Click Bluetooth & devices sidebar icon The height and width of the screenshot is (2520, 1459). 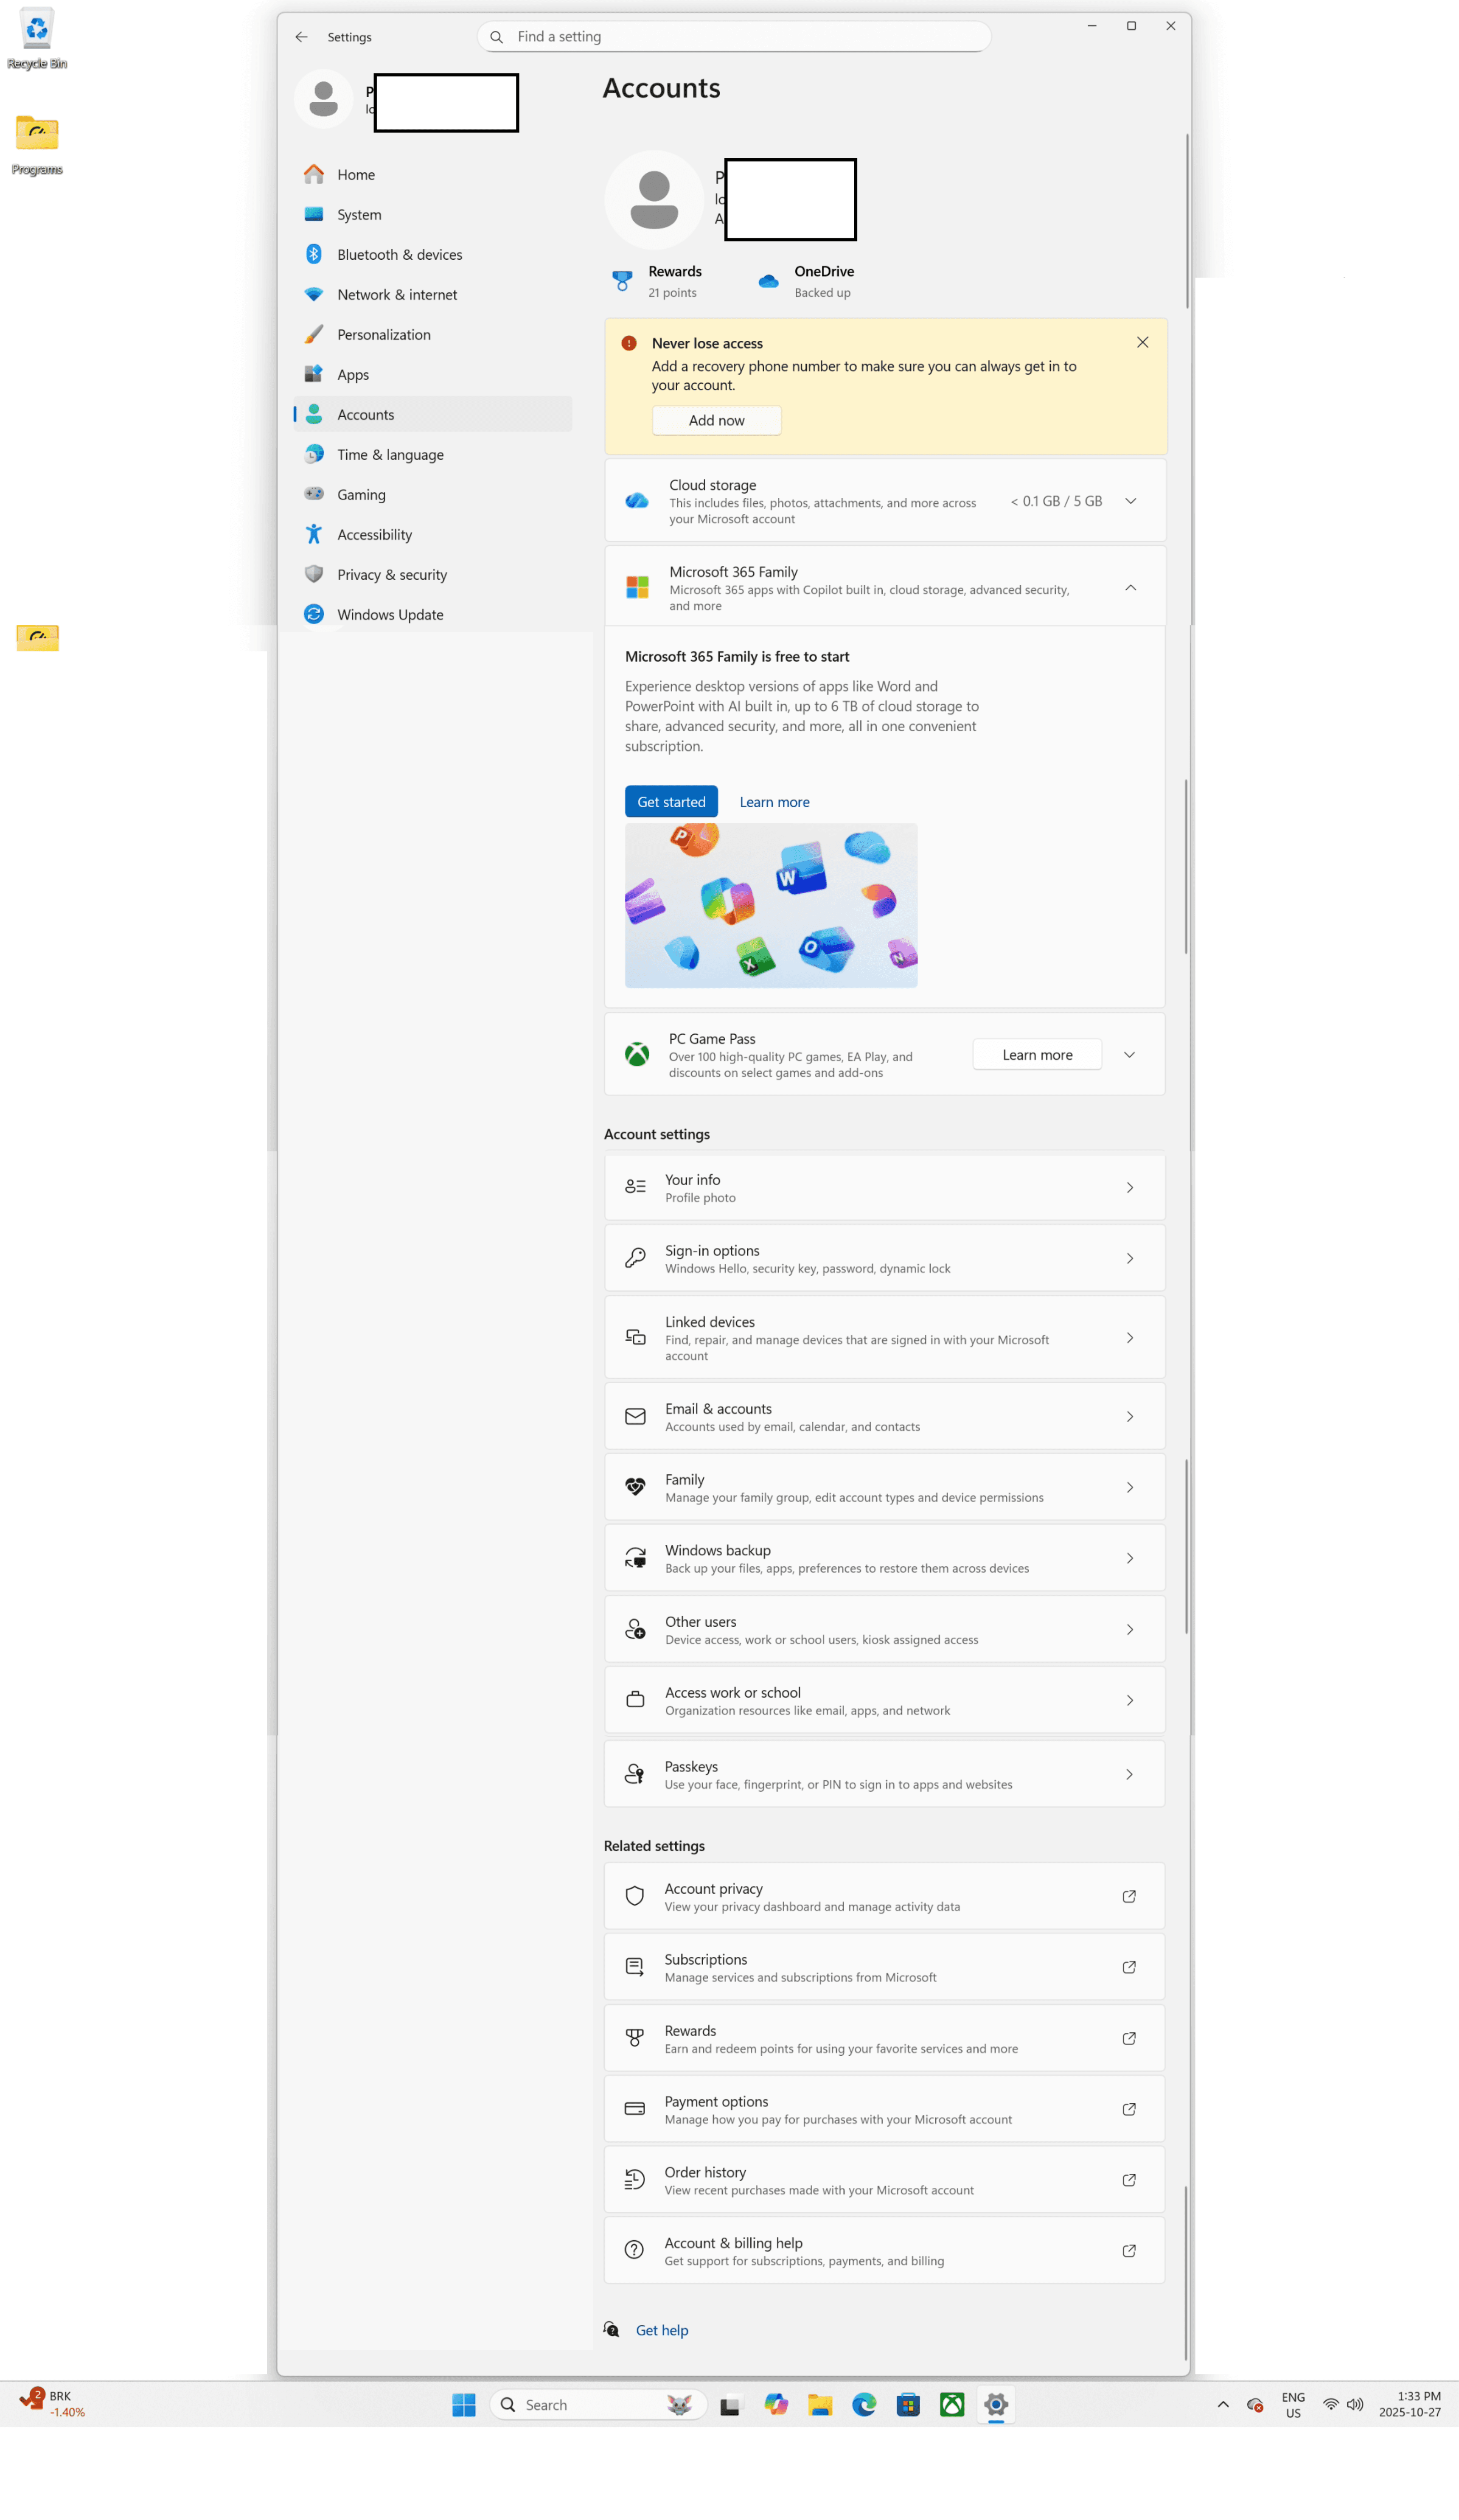(x=314, y=254)
